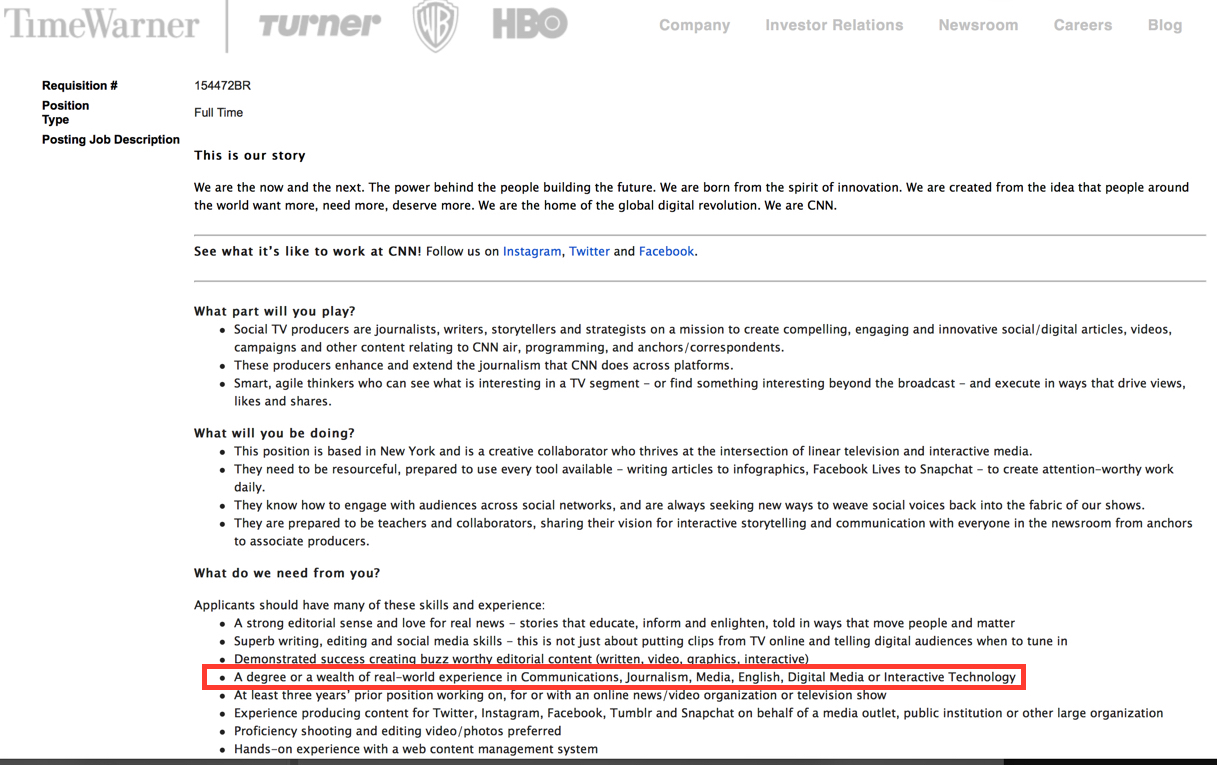Open the Investor Relations menu
This screenshot has height=765, width=1217.
pos(834,25)
